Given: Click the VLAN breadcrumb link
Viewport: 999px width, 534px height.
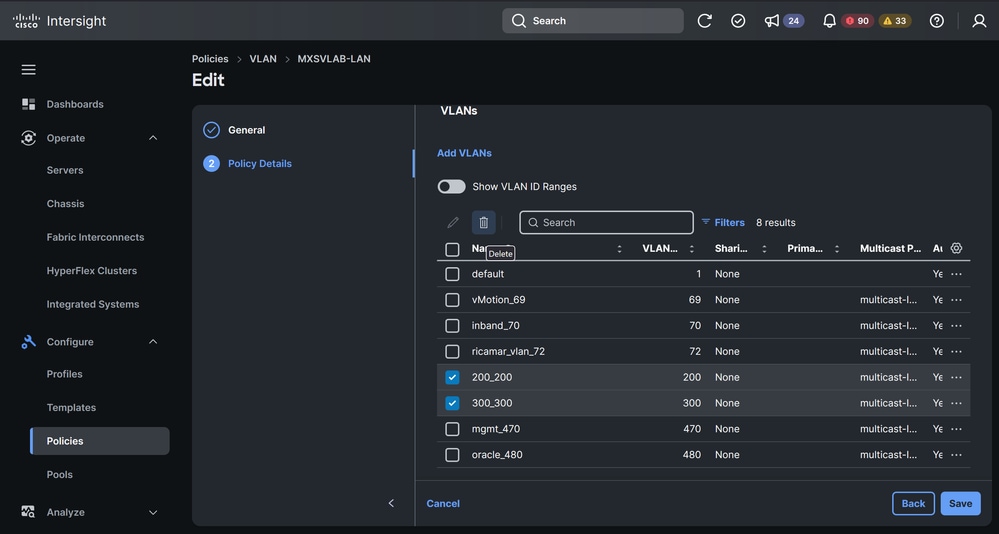Looking at the screenshot, I should pos(263,59).
